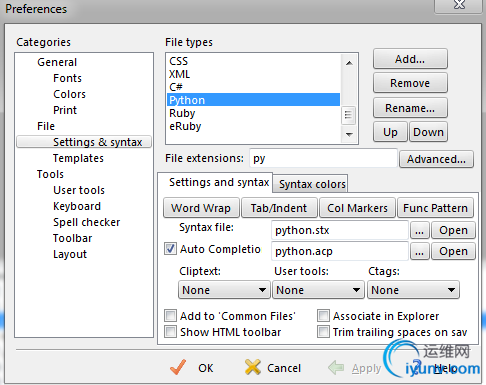Select the Fonts category

tap(67, 78)
